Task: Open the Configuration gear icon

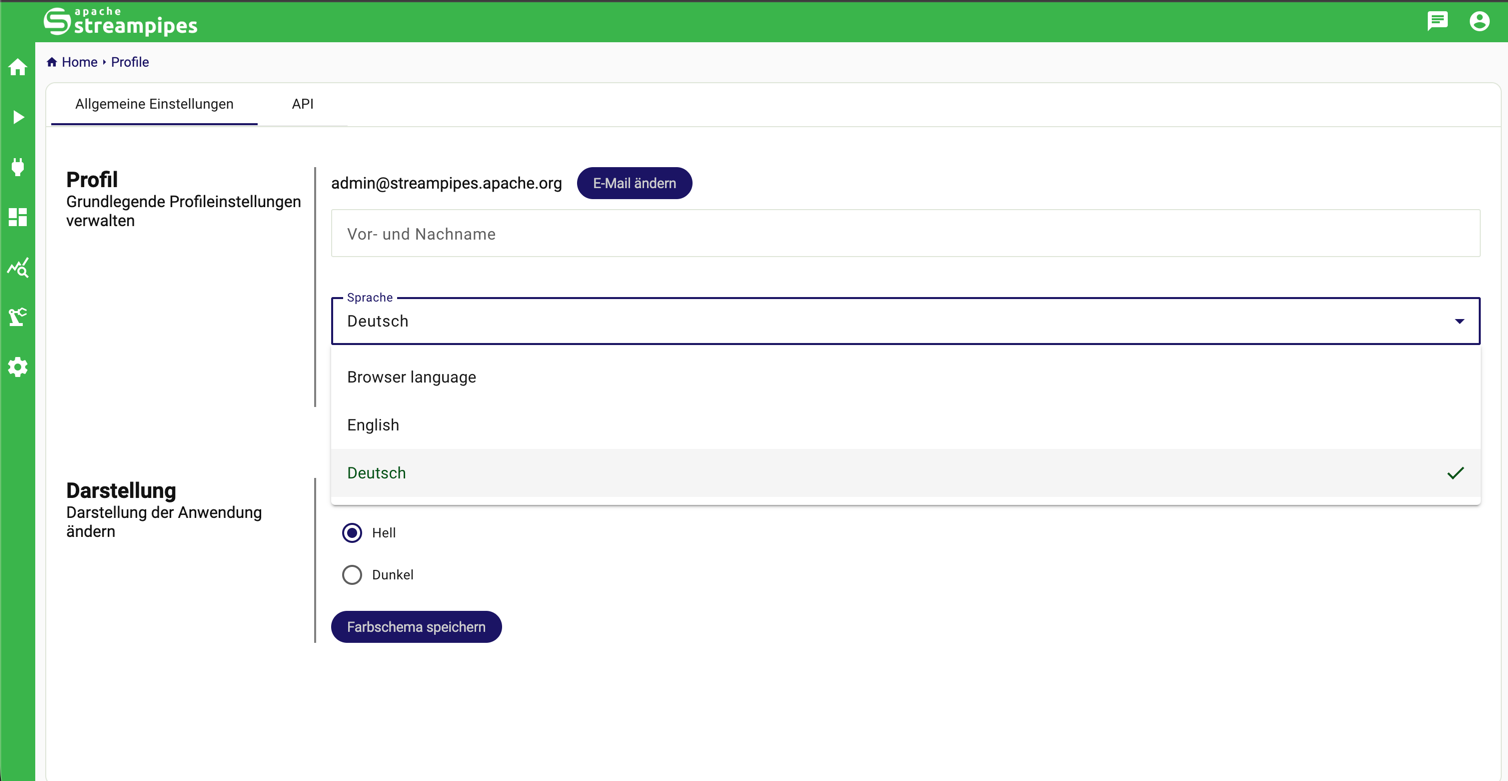Action: tap(18, 367)
